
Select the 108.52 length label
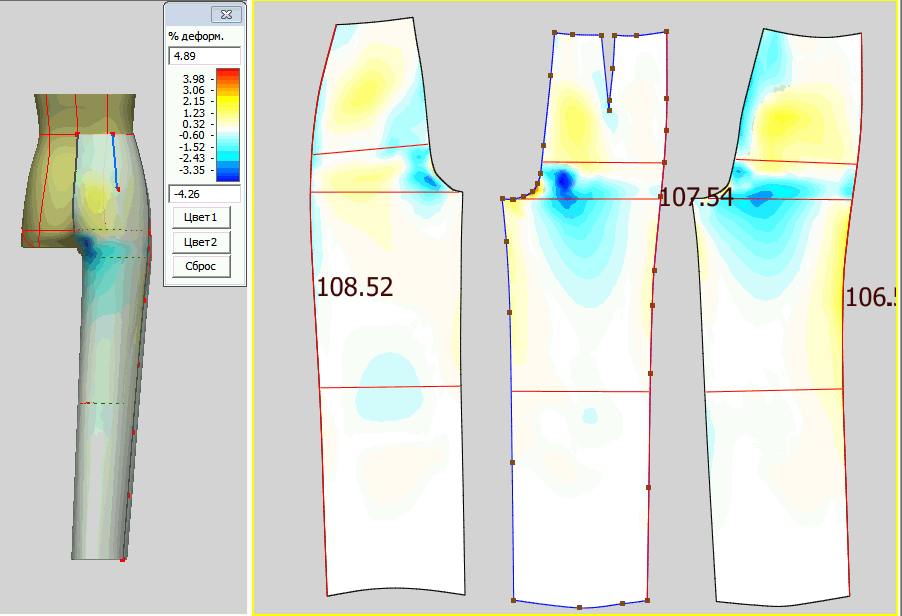point(355,287)
